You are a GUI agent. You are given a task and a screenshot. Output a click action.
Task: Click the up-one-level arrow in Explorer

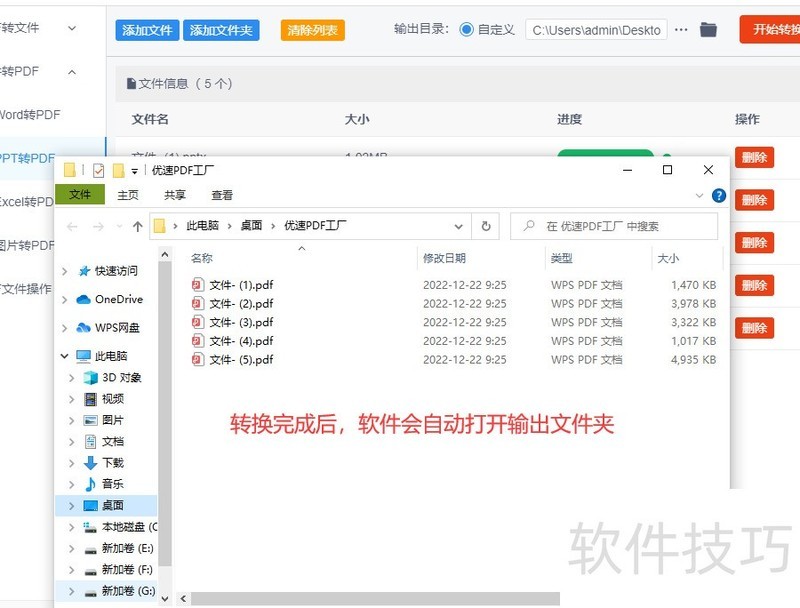click(x=137, y=226)
